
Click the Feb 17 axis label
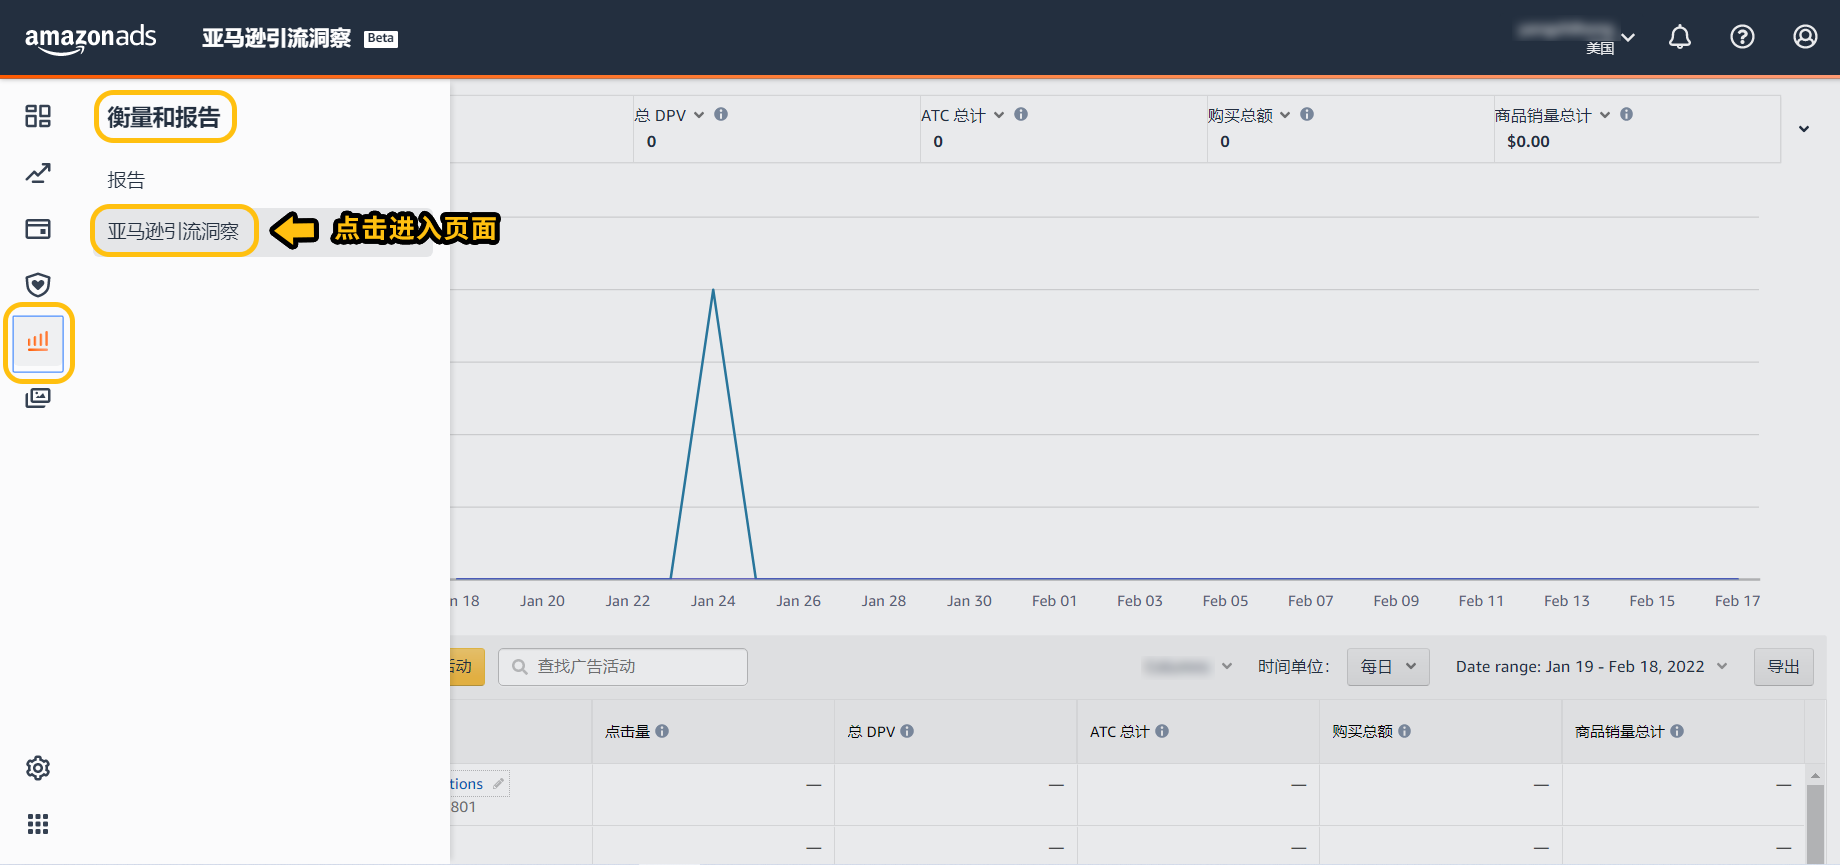coord(1738,601)
